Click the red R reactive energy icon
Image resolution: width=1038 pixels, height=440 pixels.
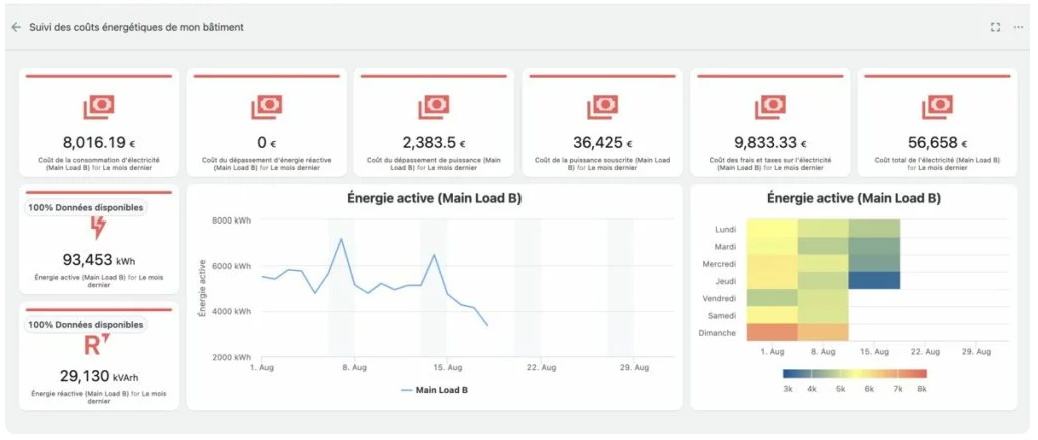click(97, 345)
